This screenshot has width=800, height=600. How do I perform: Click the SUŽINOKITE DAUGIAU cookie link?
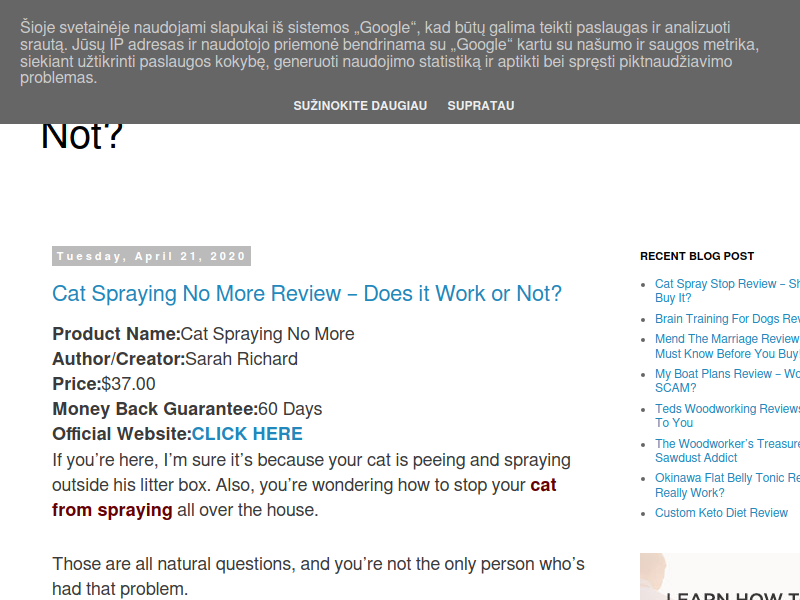[x=360, y=106]
